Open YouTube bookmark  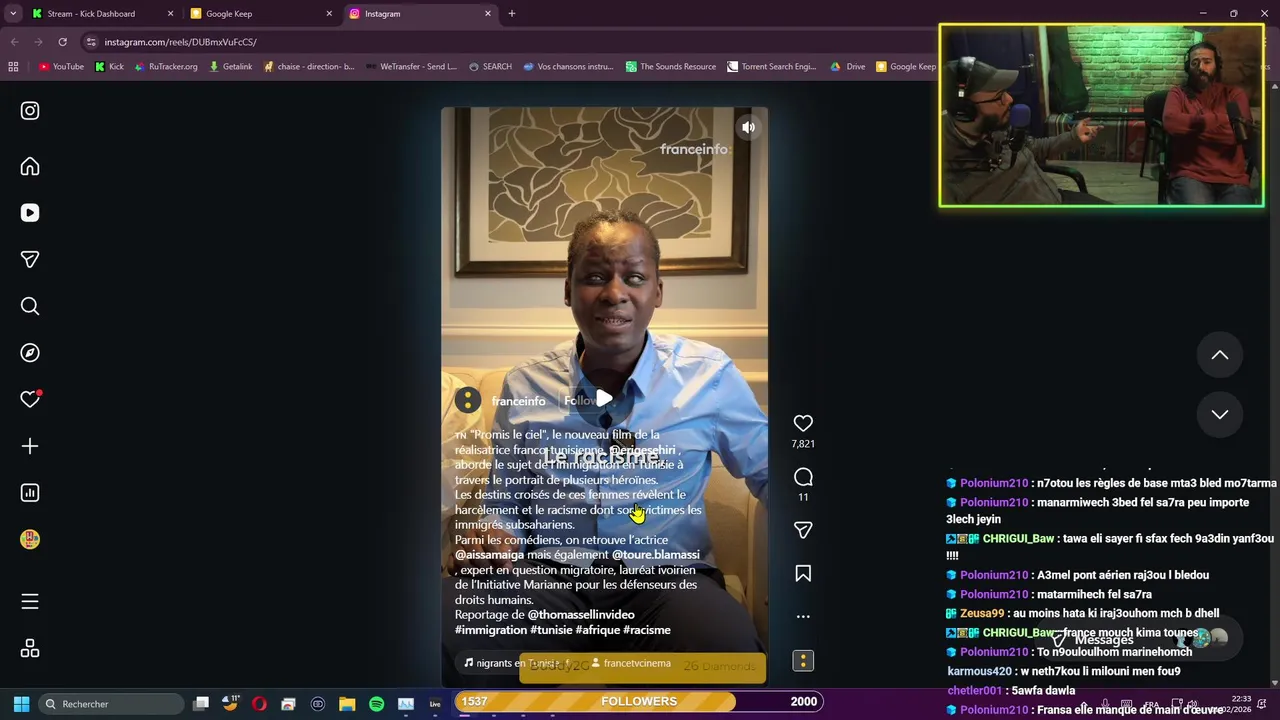click(61, 67)
